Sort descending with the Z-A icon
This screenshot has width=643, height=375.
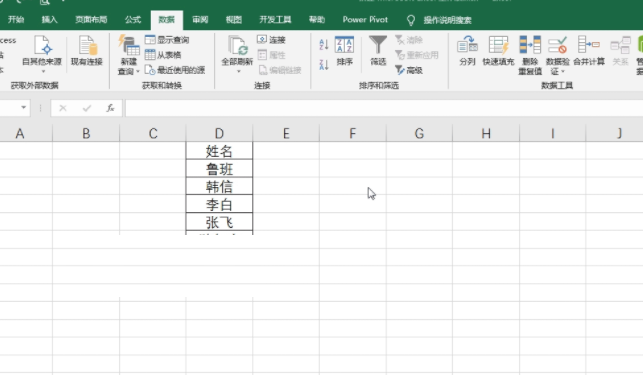pos(324,64)
